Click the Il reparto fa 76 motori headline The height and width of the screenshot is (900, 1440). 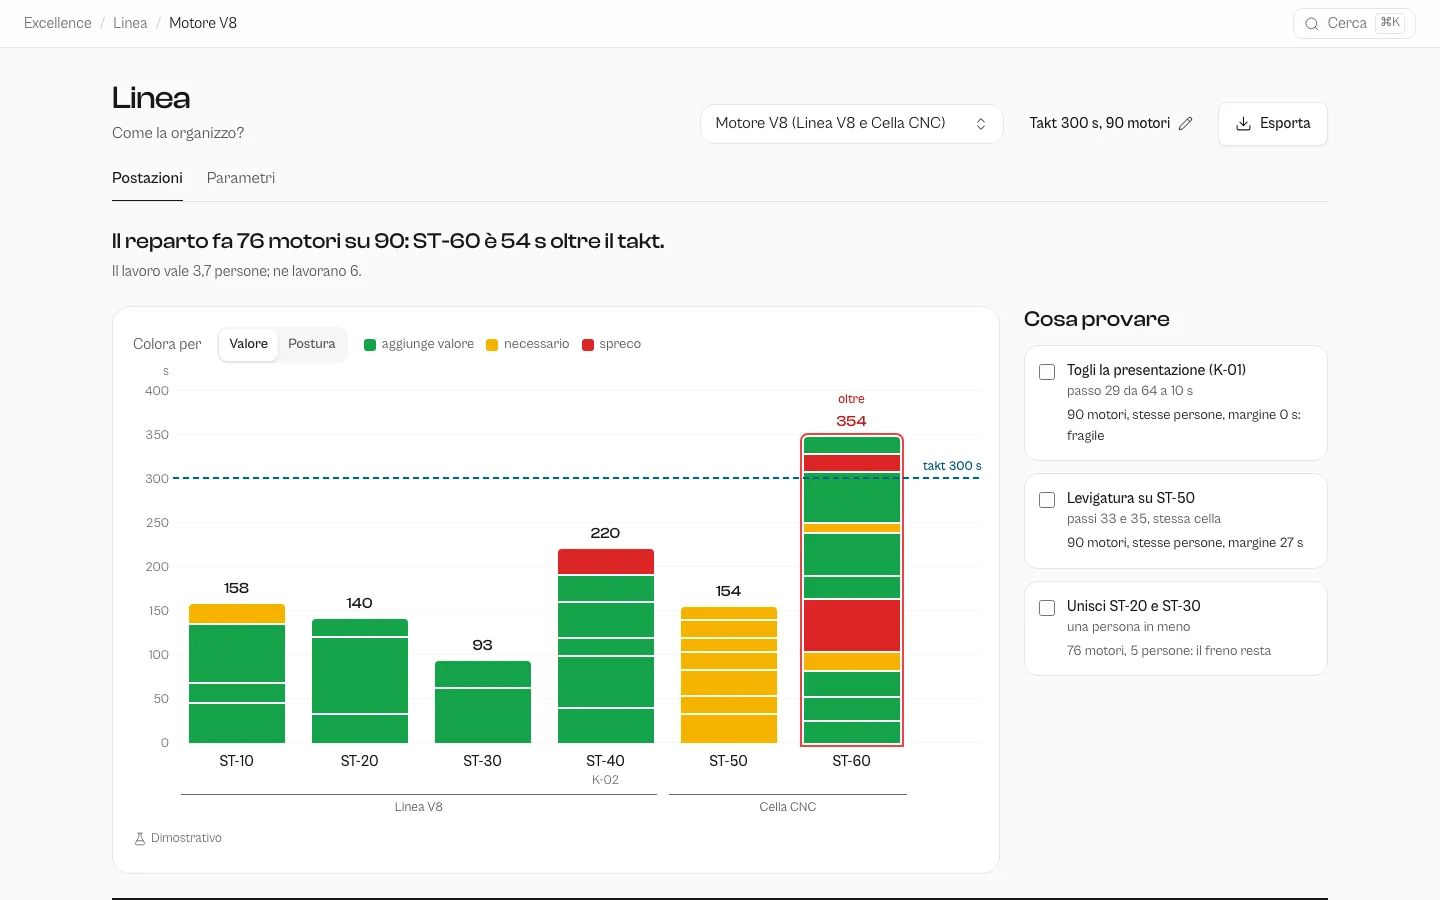pyautogui.click(x=388, y=241)
